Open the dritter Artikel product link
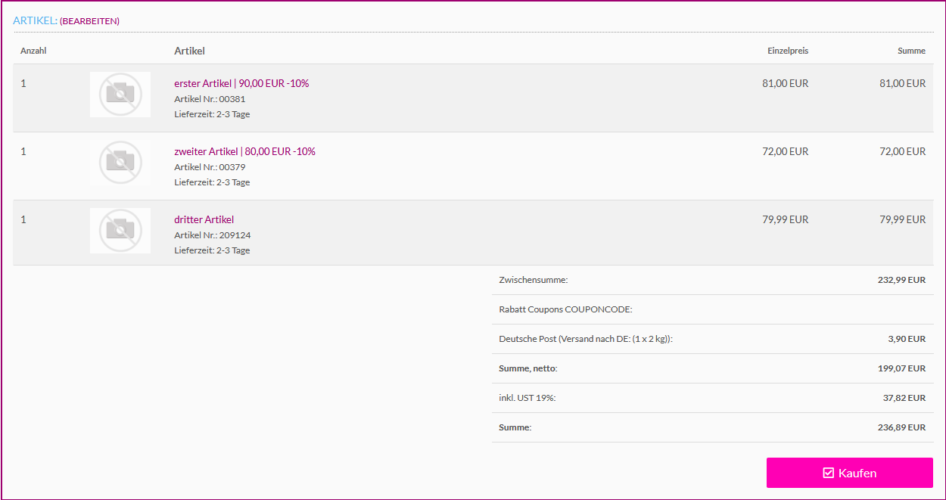Screen dimensions: 946x500 point(204,220)
